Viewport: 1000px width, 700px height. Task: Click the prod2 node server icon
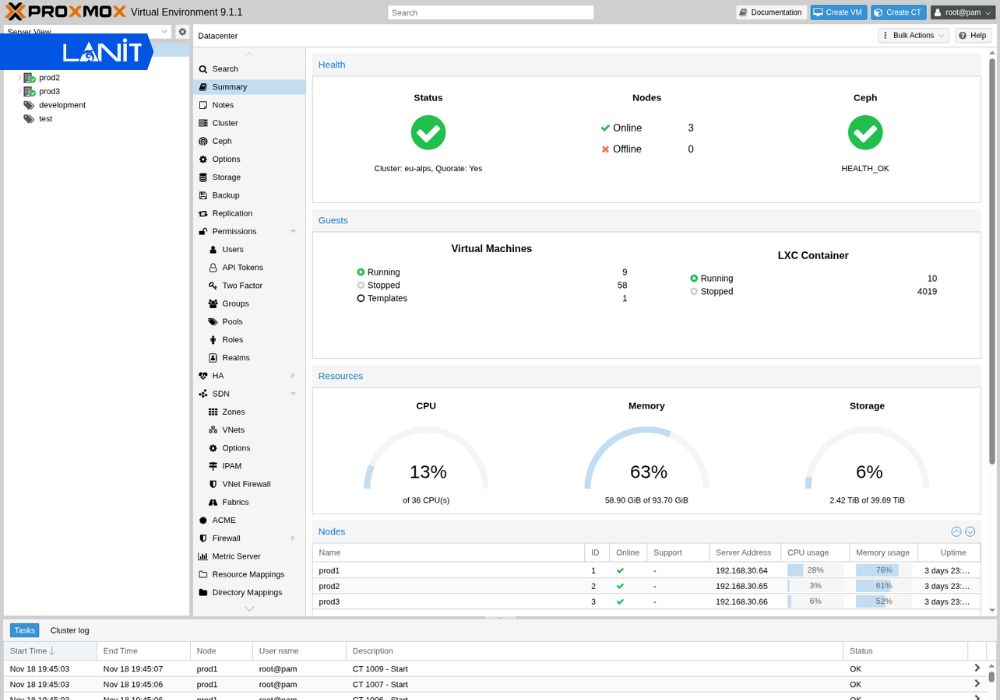[30, 77]
